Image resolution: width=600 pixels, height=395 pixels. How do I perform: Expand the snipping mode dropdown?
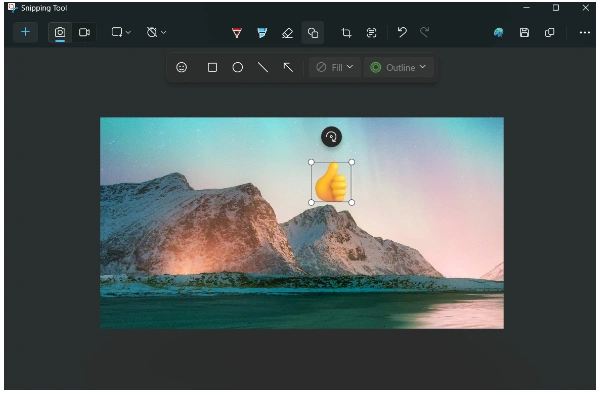(121, 33)
